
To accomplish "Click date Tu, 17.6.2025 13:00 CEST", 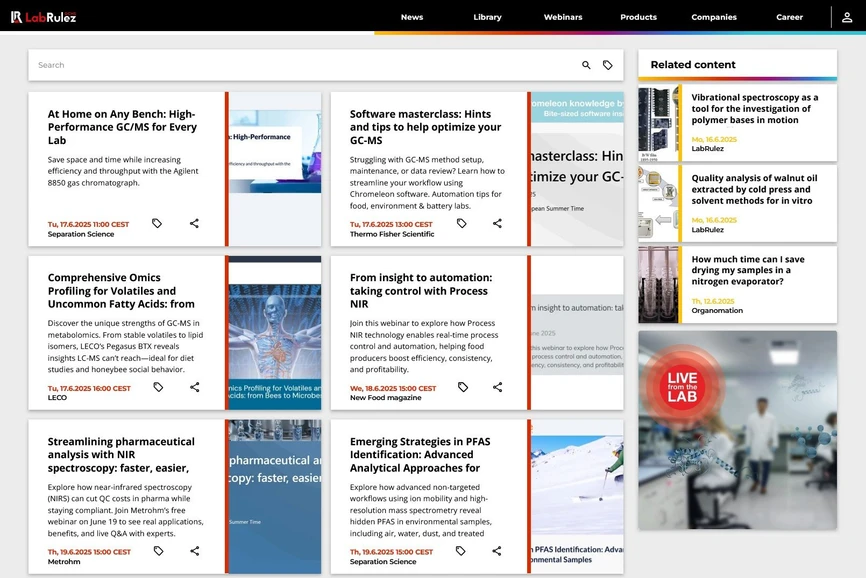I will [391, 224].
